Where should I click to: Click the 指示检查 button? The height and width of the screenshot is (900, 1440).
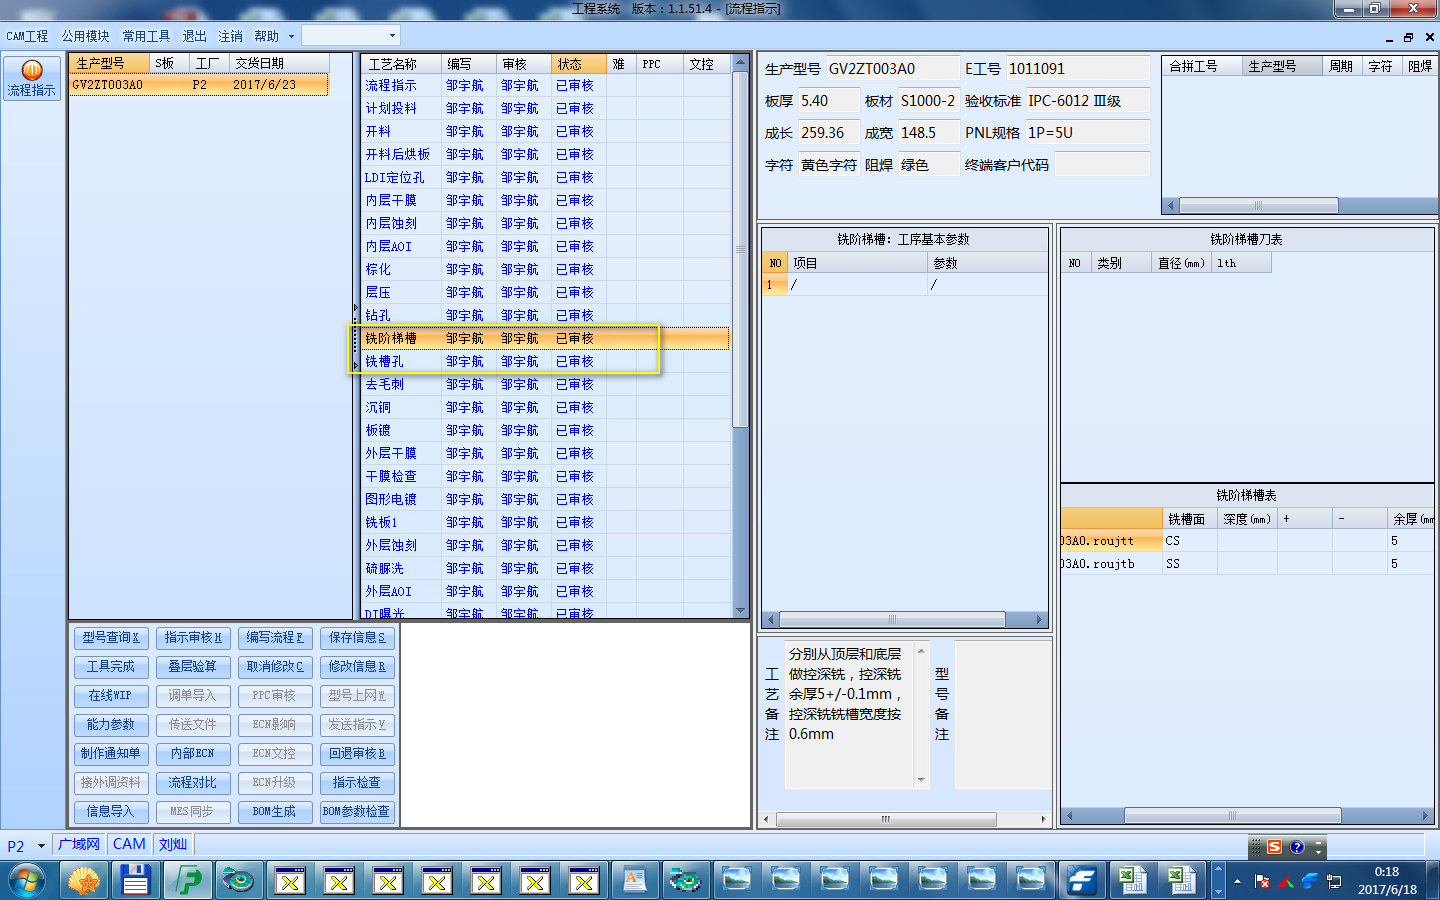pyautogui.click(x=357, y=783)
